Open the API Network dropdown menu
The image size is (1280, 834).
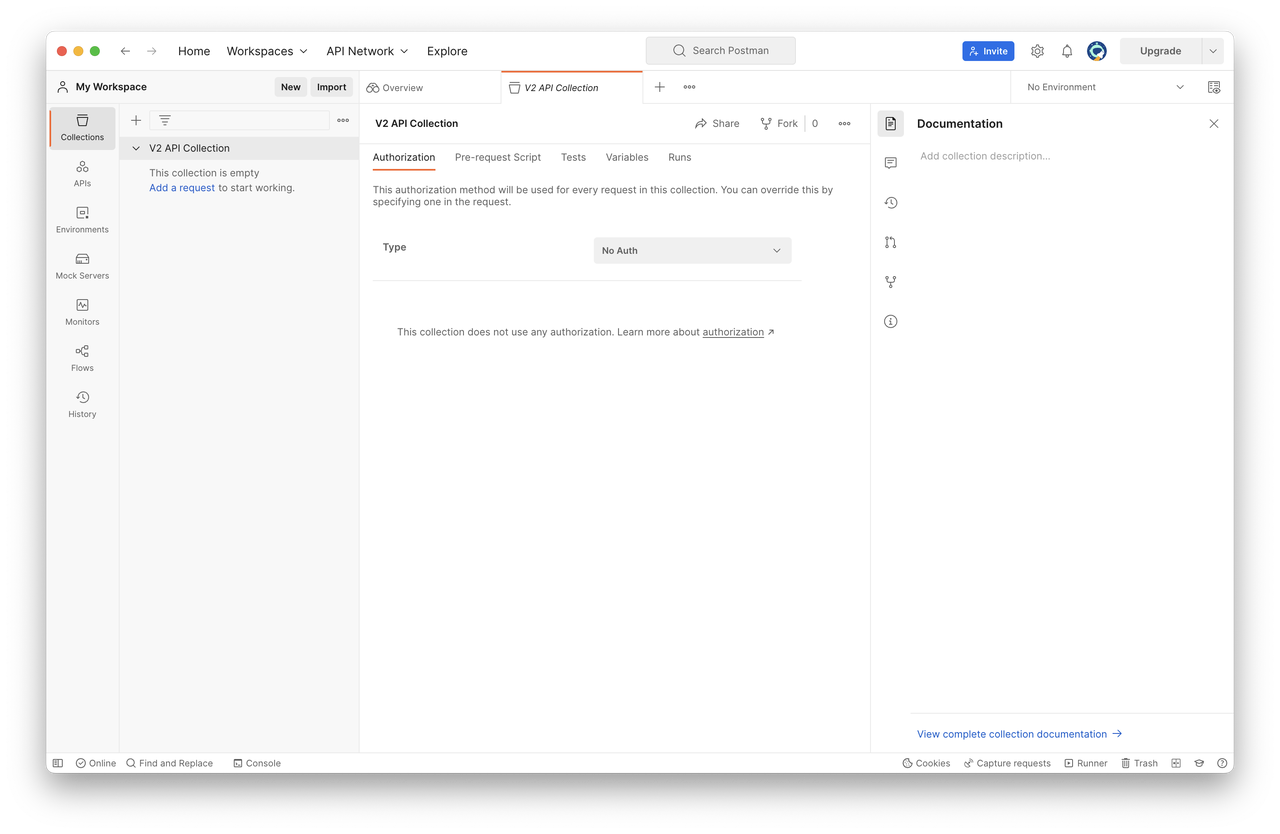coord(367,51)
